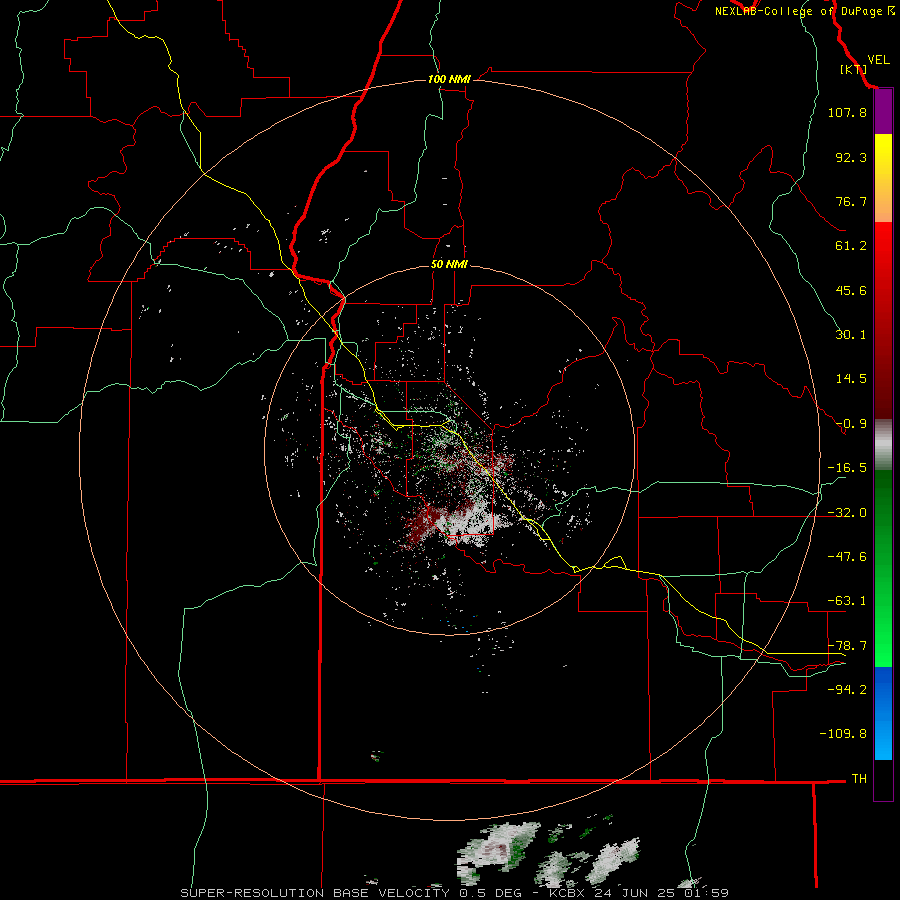900x900 pixels.
Task: Click the yellow-orange segment of the velocity scale
Action: [x=883, y=178]
